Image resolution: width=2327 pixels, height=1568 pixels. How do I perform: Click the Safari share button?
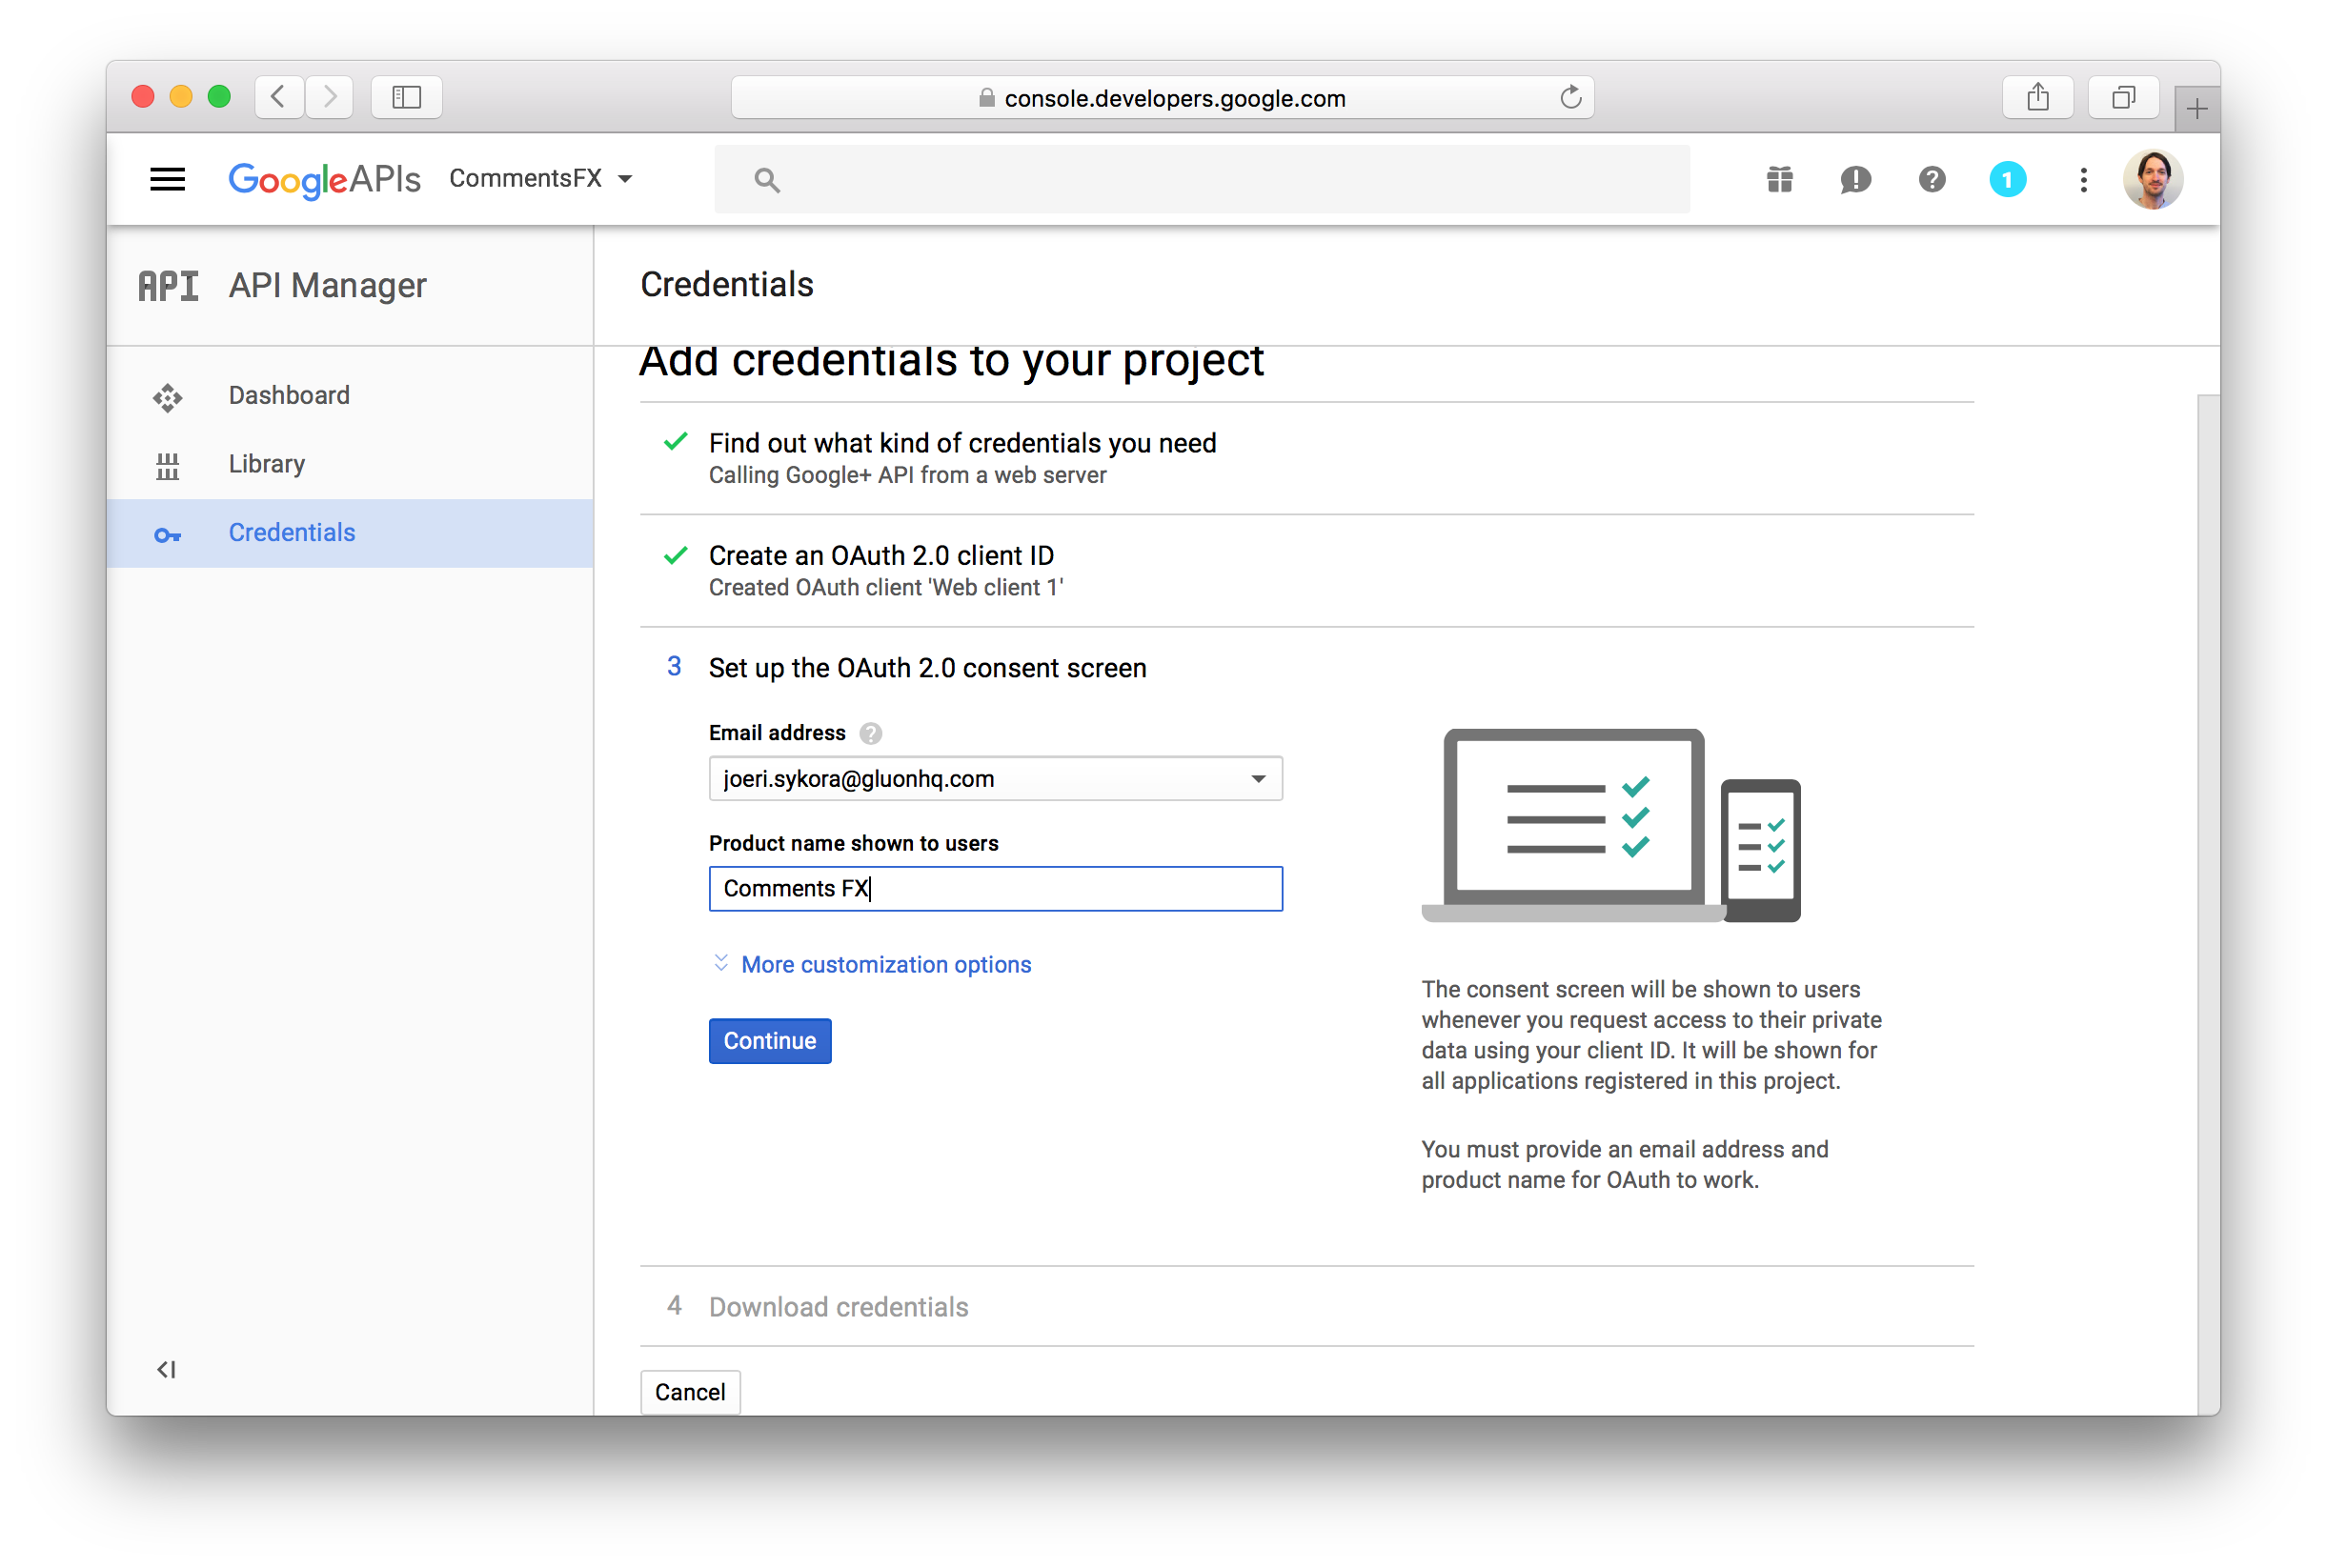[x=2037, y=97]
